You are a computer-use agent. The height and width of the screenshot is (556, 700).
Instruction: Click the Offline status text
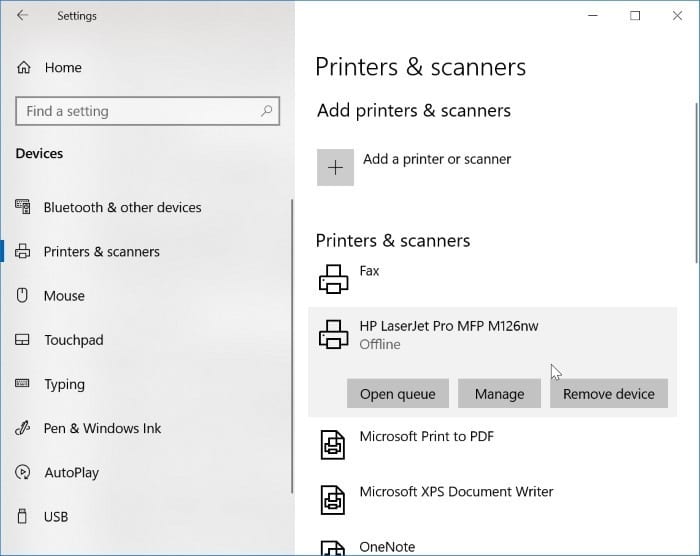(380, 344)
